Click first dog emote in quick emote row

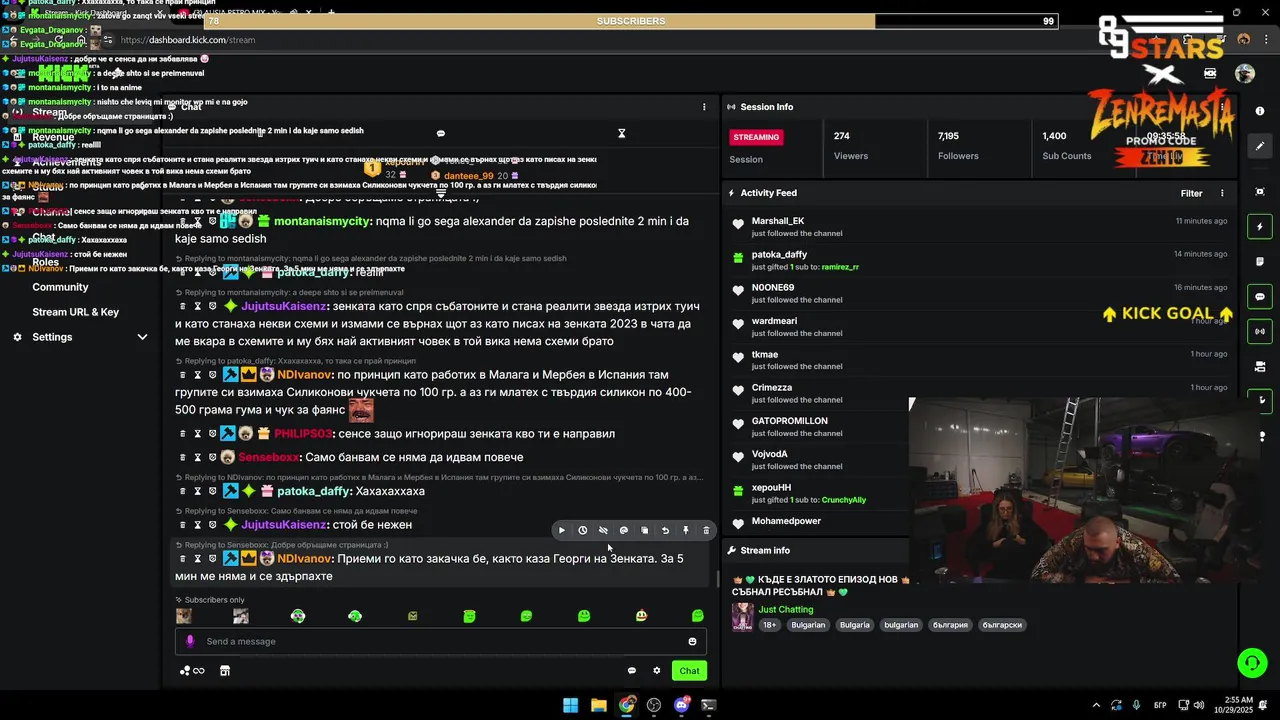[x=184, y=616]
